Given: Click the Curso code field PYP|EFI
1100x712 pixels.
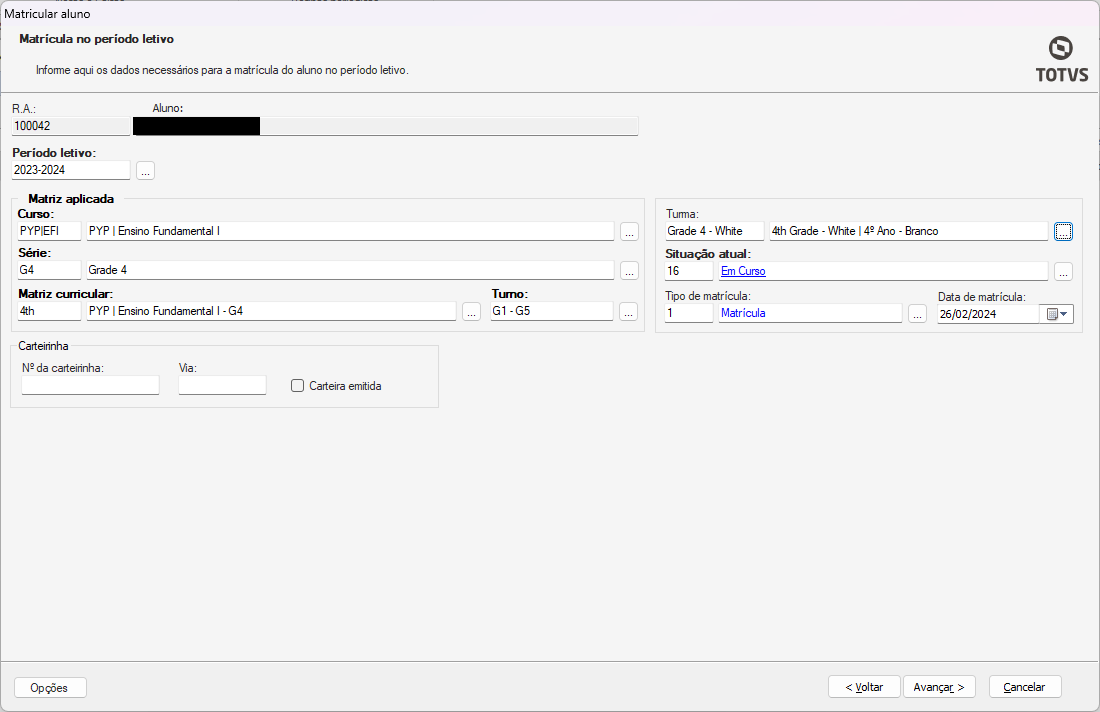Looking at the screenshot, I should tap(49, 231).
